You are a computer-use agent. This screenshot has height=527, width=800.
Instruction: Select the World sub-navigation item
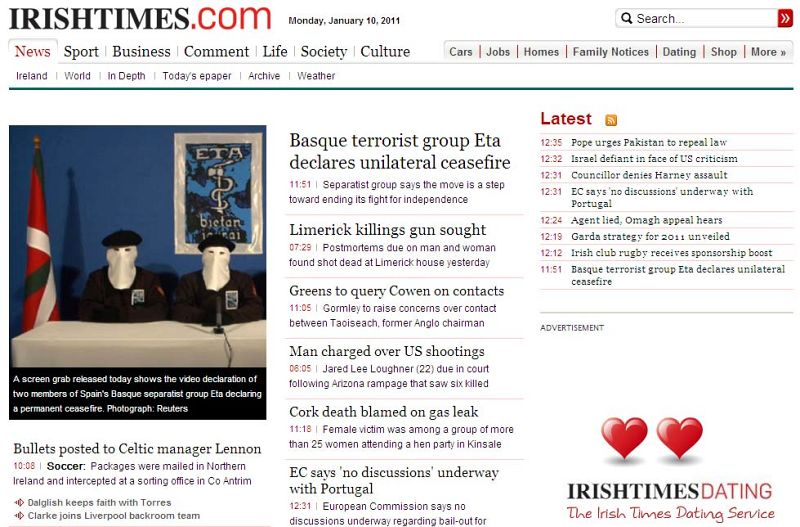click(x=78, y=76)
